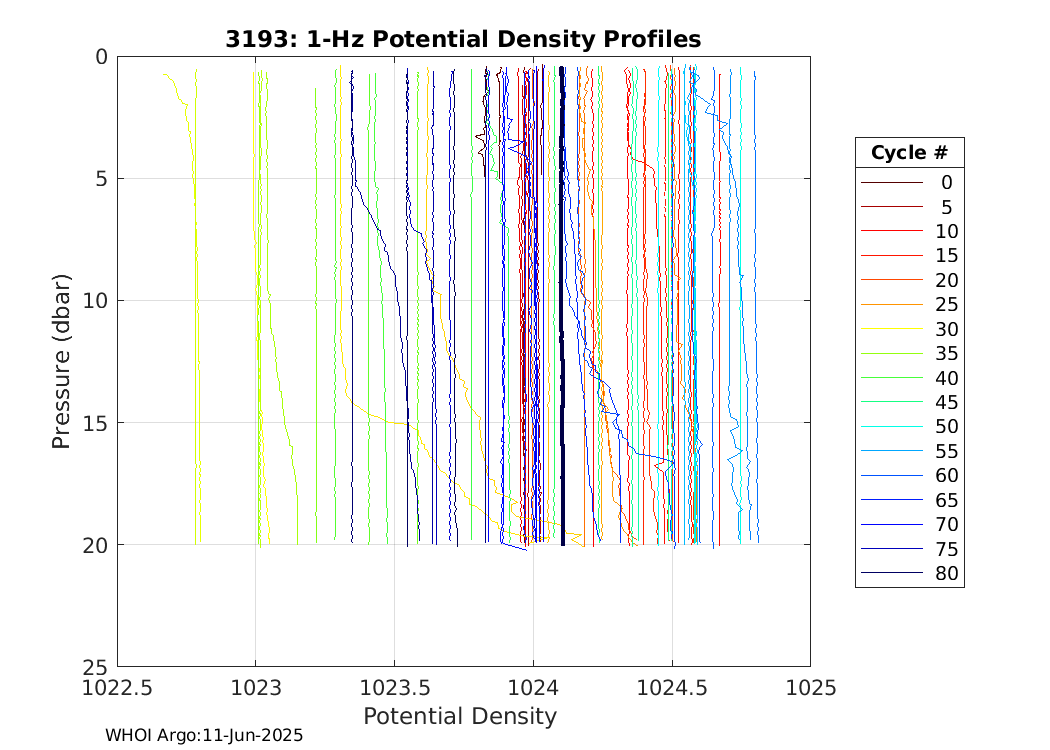Click the 'WHOI Argo:11-Jun-2025' footer text
Viewport: 1050px width, 750px height.
click(204, 735)
